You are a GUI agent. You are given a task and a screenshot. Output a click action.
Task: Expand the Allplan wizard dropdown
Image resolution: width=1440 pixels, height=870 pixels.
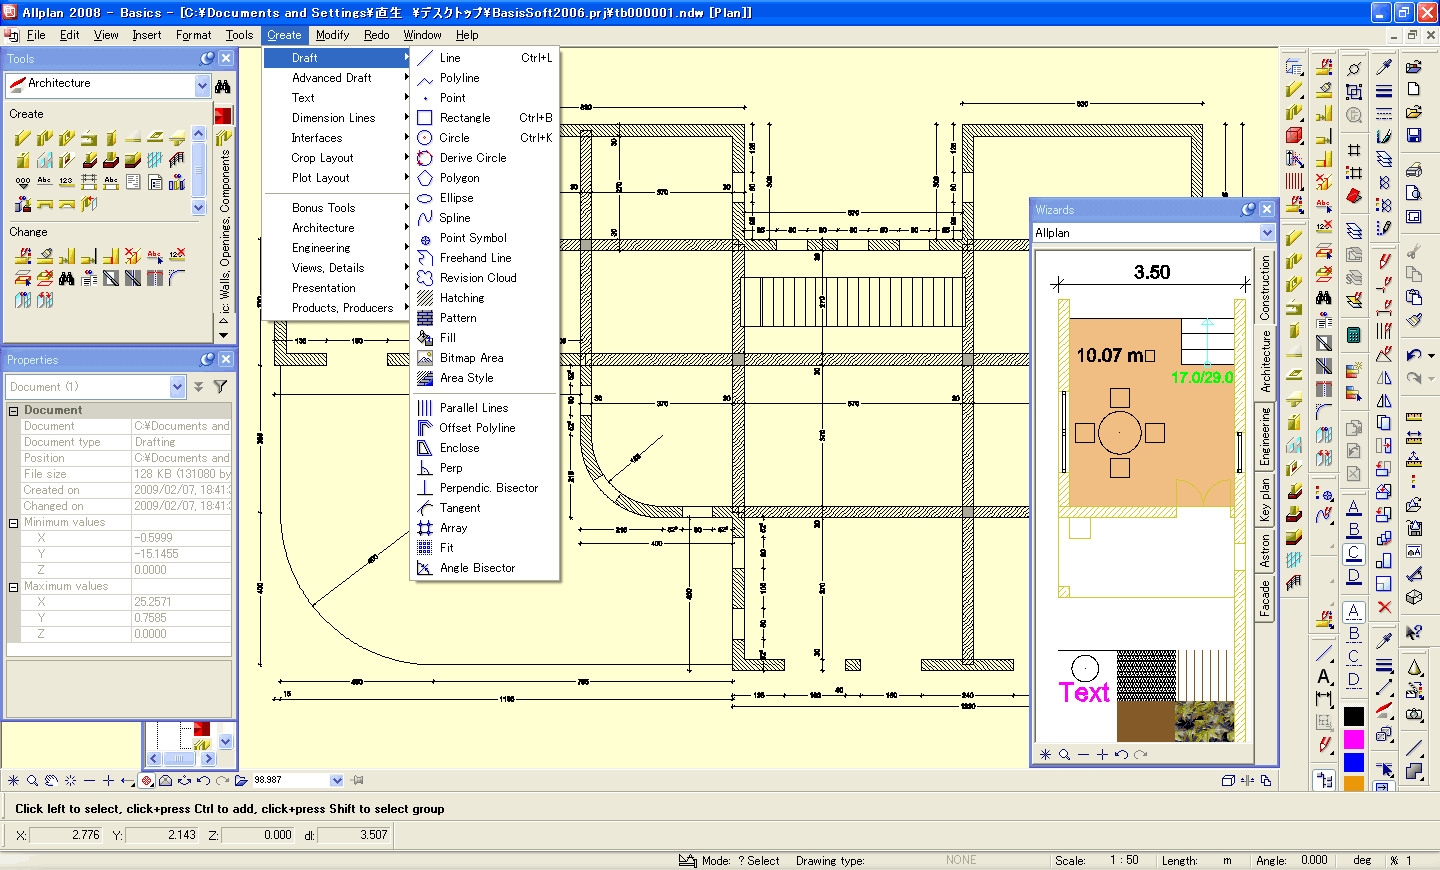pyautogui.click(x=1267, y=233)
